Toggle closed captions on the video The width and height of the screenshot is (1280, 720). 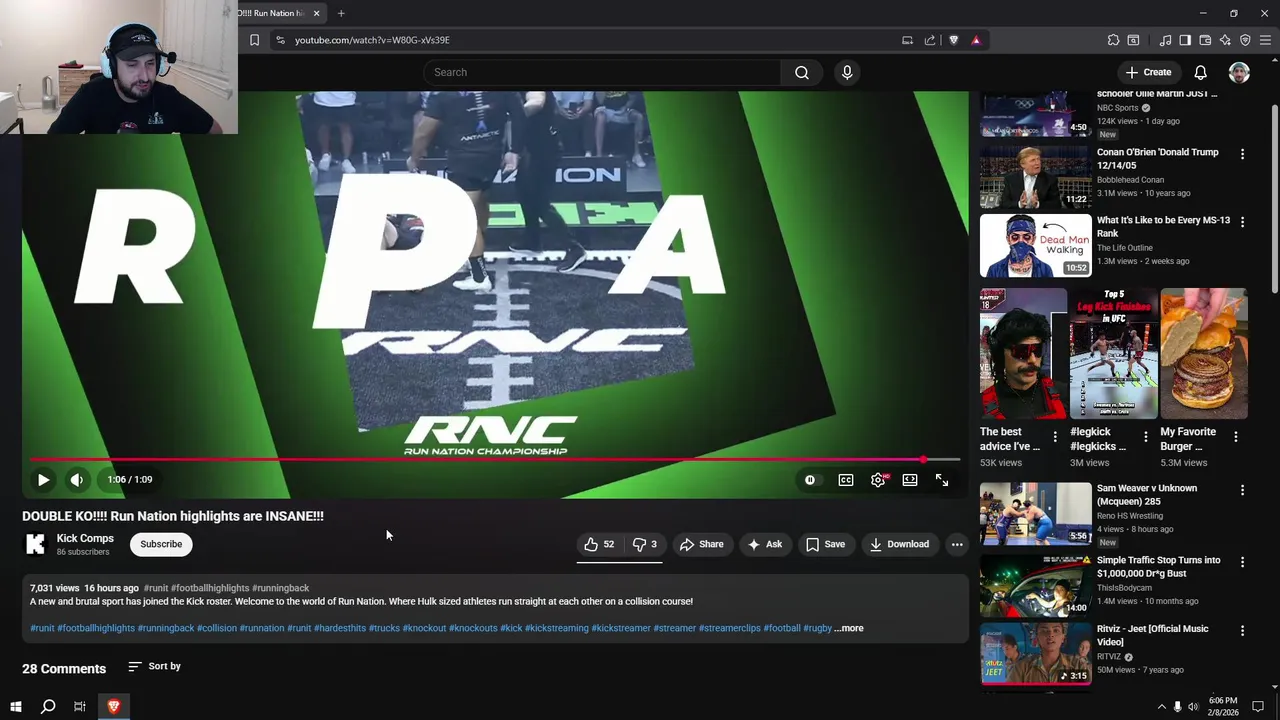[846, 480]
